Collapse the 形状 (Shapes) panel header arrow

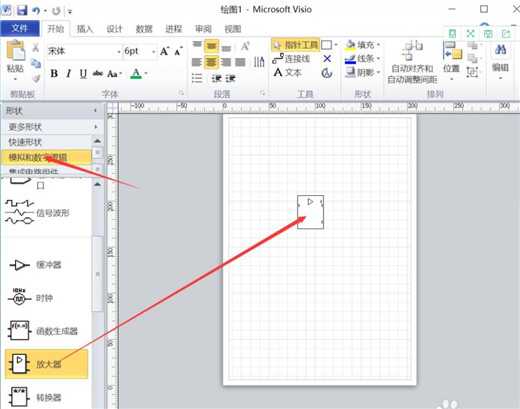(96, 110)
